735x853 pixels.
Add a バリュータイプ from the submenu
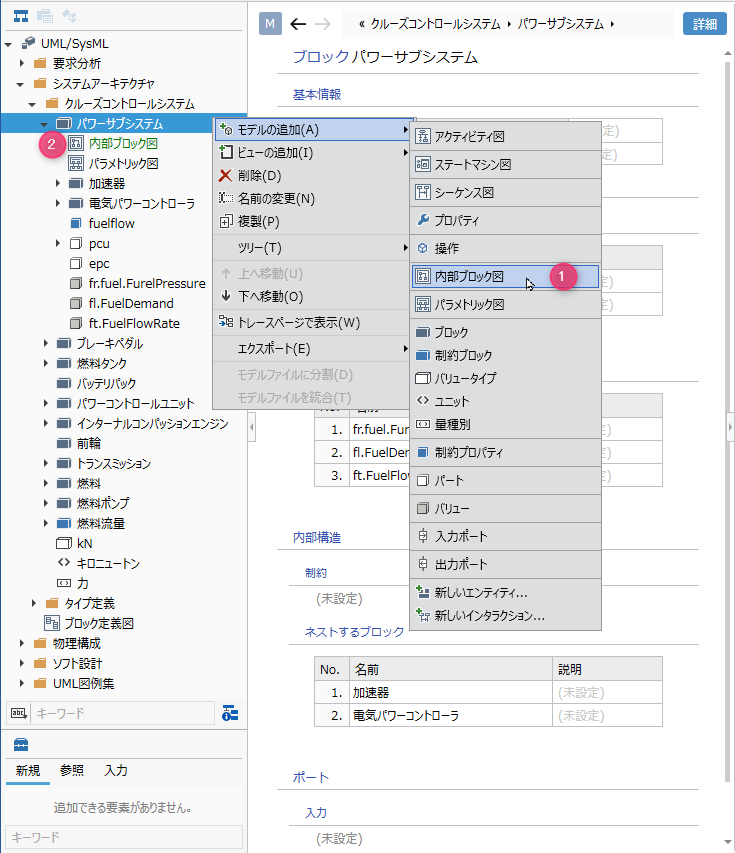pyautogui.click(x=505, y=378)
